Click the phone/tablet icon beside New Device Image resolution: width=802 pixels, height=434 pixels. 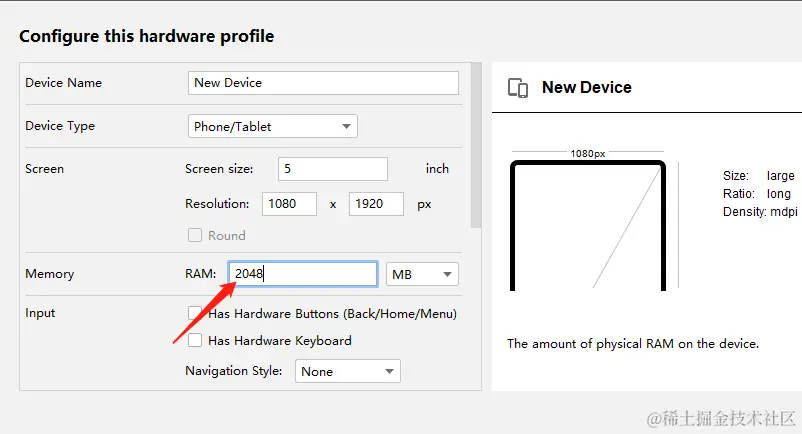pos(518,88)
